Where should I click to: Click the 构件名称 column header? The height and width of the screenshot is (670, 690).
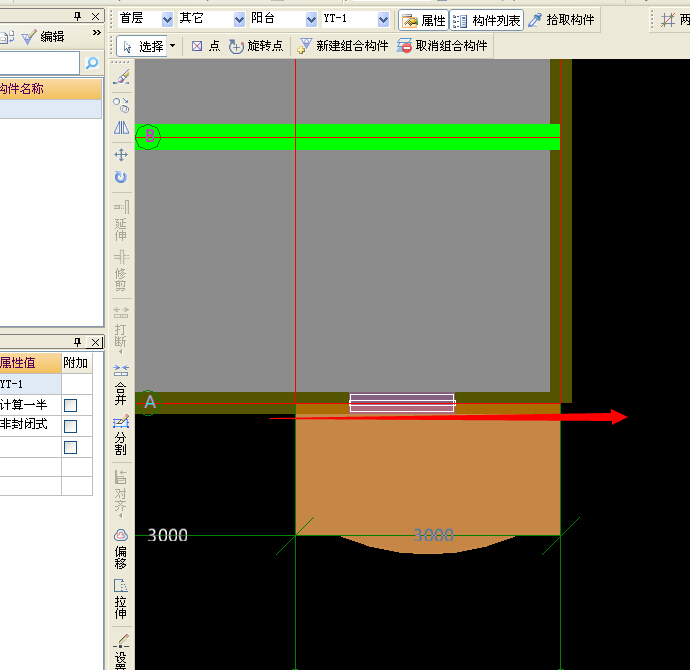point(50,89)
